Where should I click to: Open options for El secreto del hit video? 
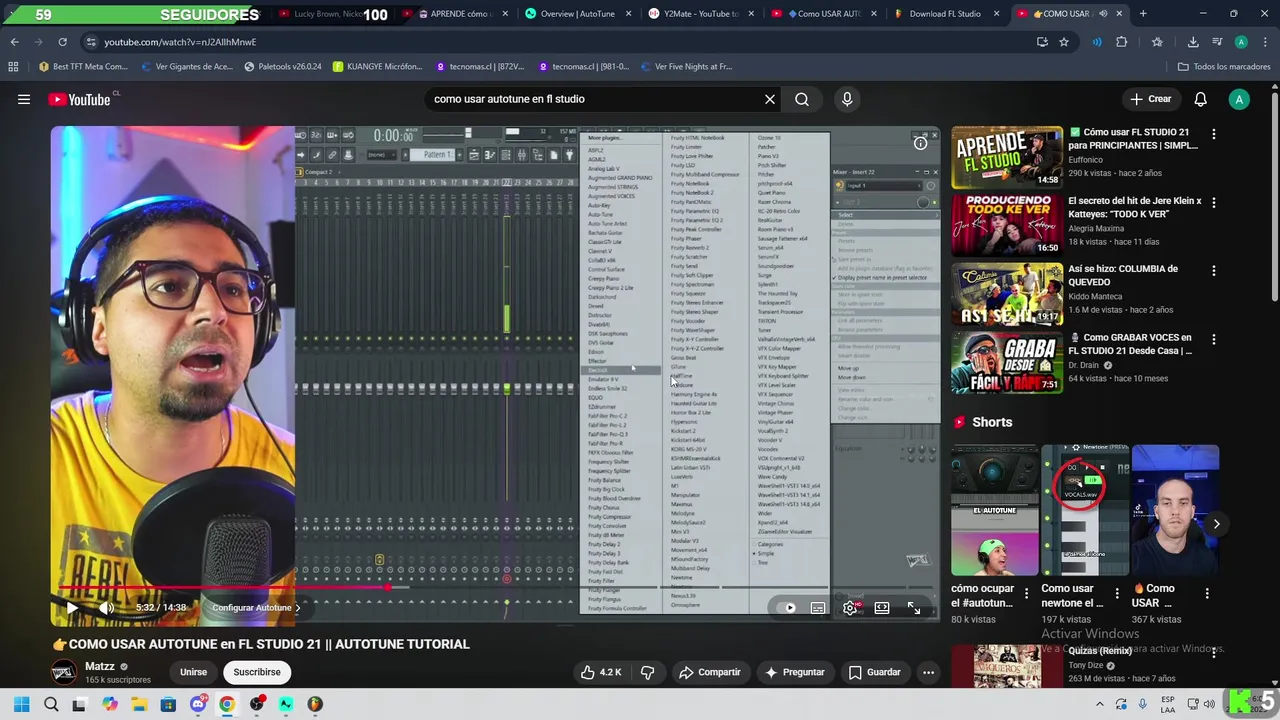1214,202
